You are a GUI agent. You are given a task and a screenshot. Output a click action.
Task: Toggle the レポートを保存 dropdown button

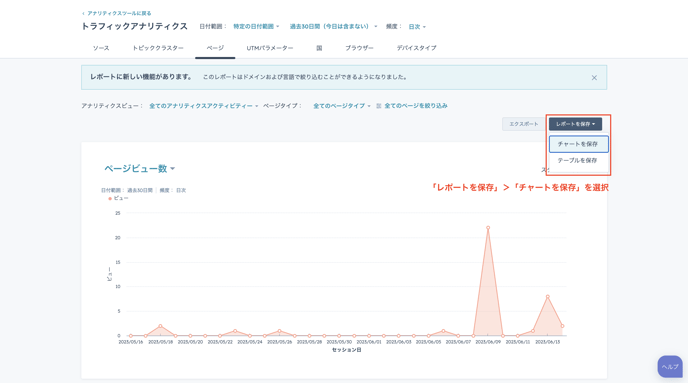tap(575, 124)
